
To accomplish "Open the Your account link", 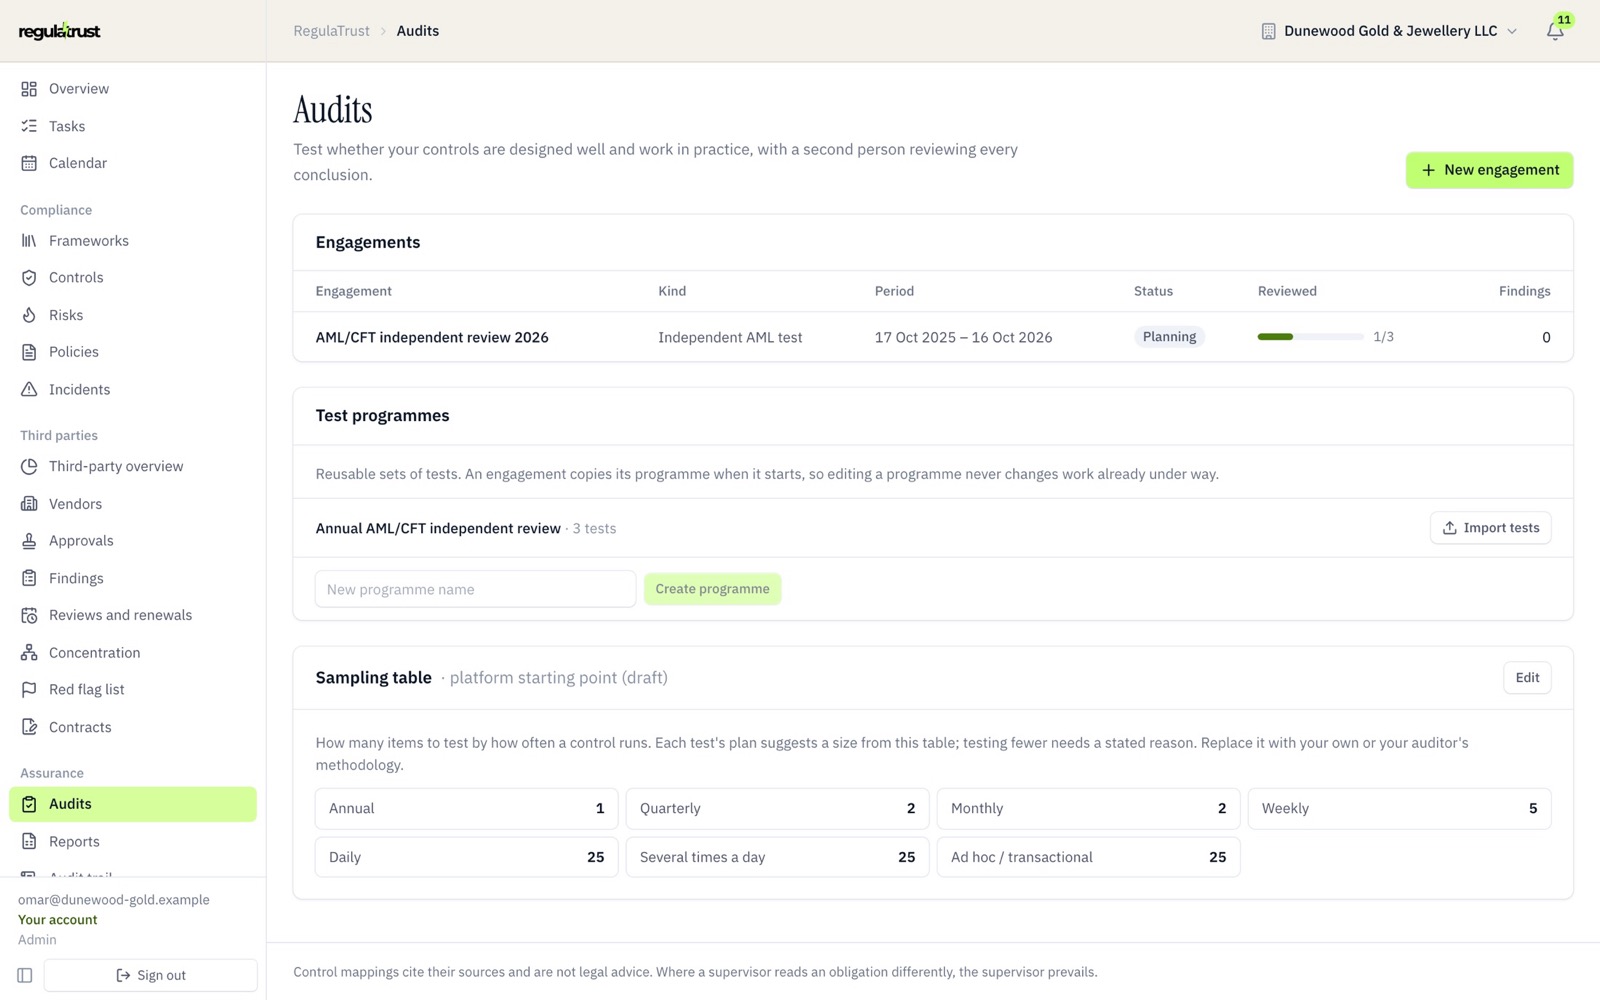I will click(x=58, y=920).
